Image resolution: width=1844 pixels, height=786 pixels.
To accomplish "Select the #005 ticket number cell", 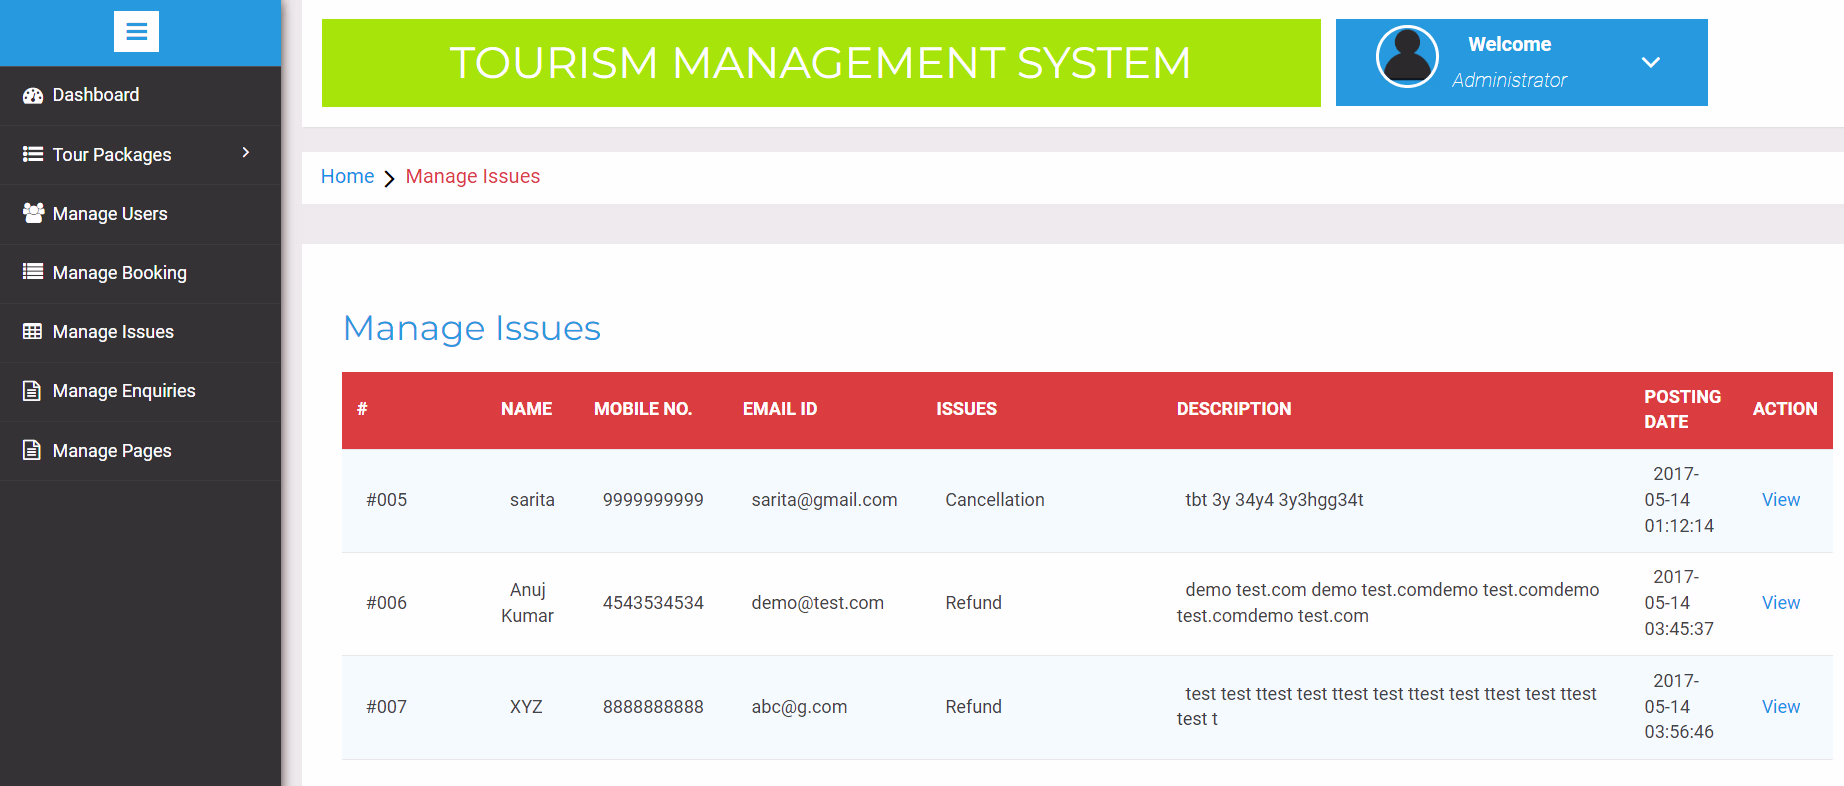I will pyautogui.click(x=386, y=500).
